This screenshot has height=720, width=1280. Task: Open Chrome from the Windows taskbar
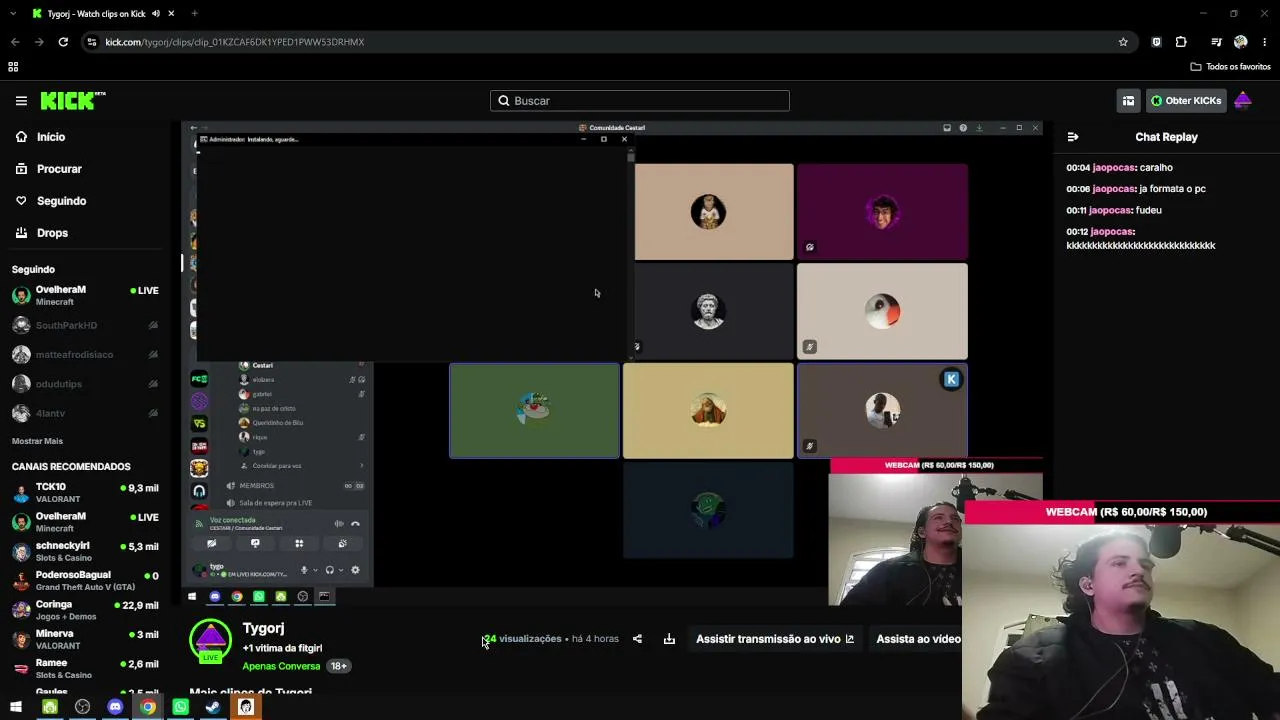point(148,707)
